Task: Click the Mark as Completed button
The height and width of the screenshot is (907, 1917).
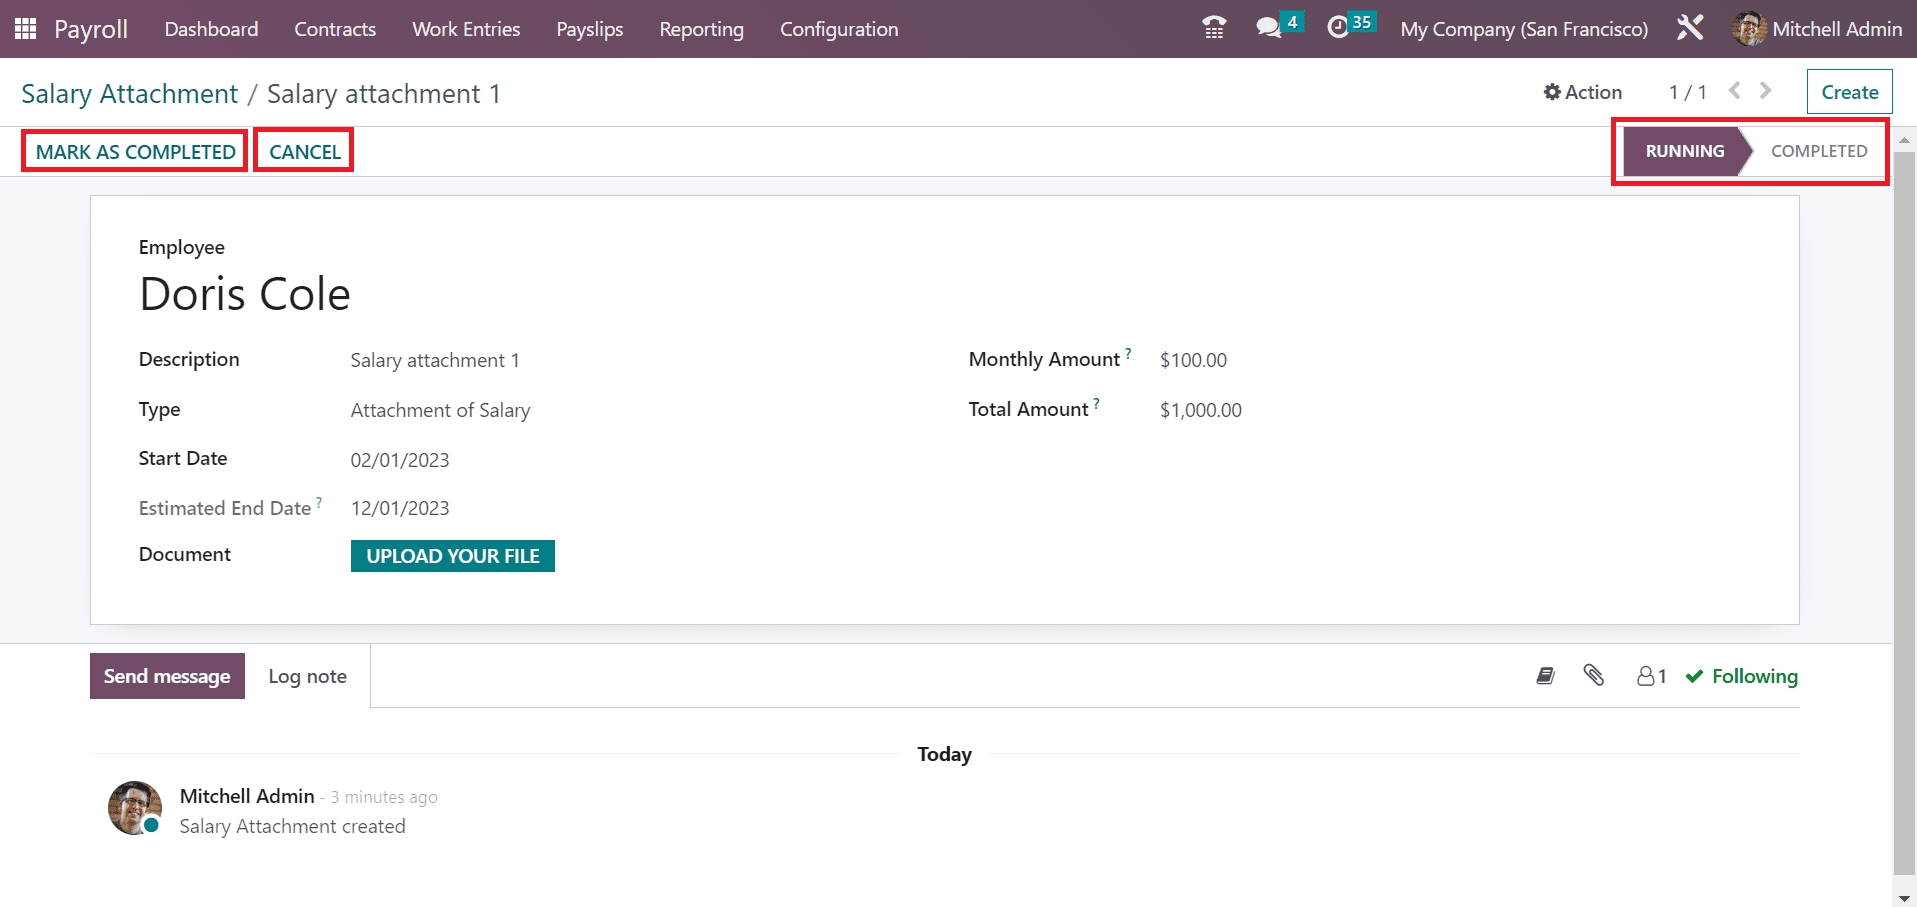Action: tap(136, 151)
